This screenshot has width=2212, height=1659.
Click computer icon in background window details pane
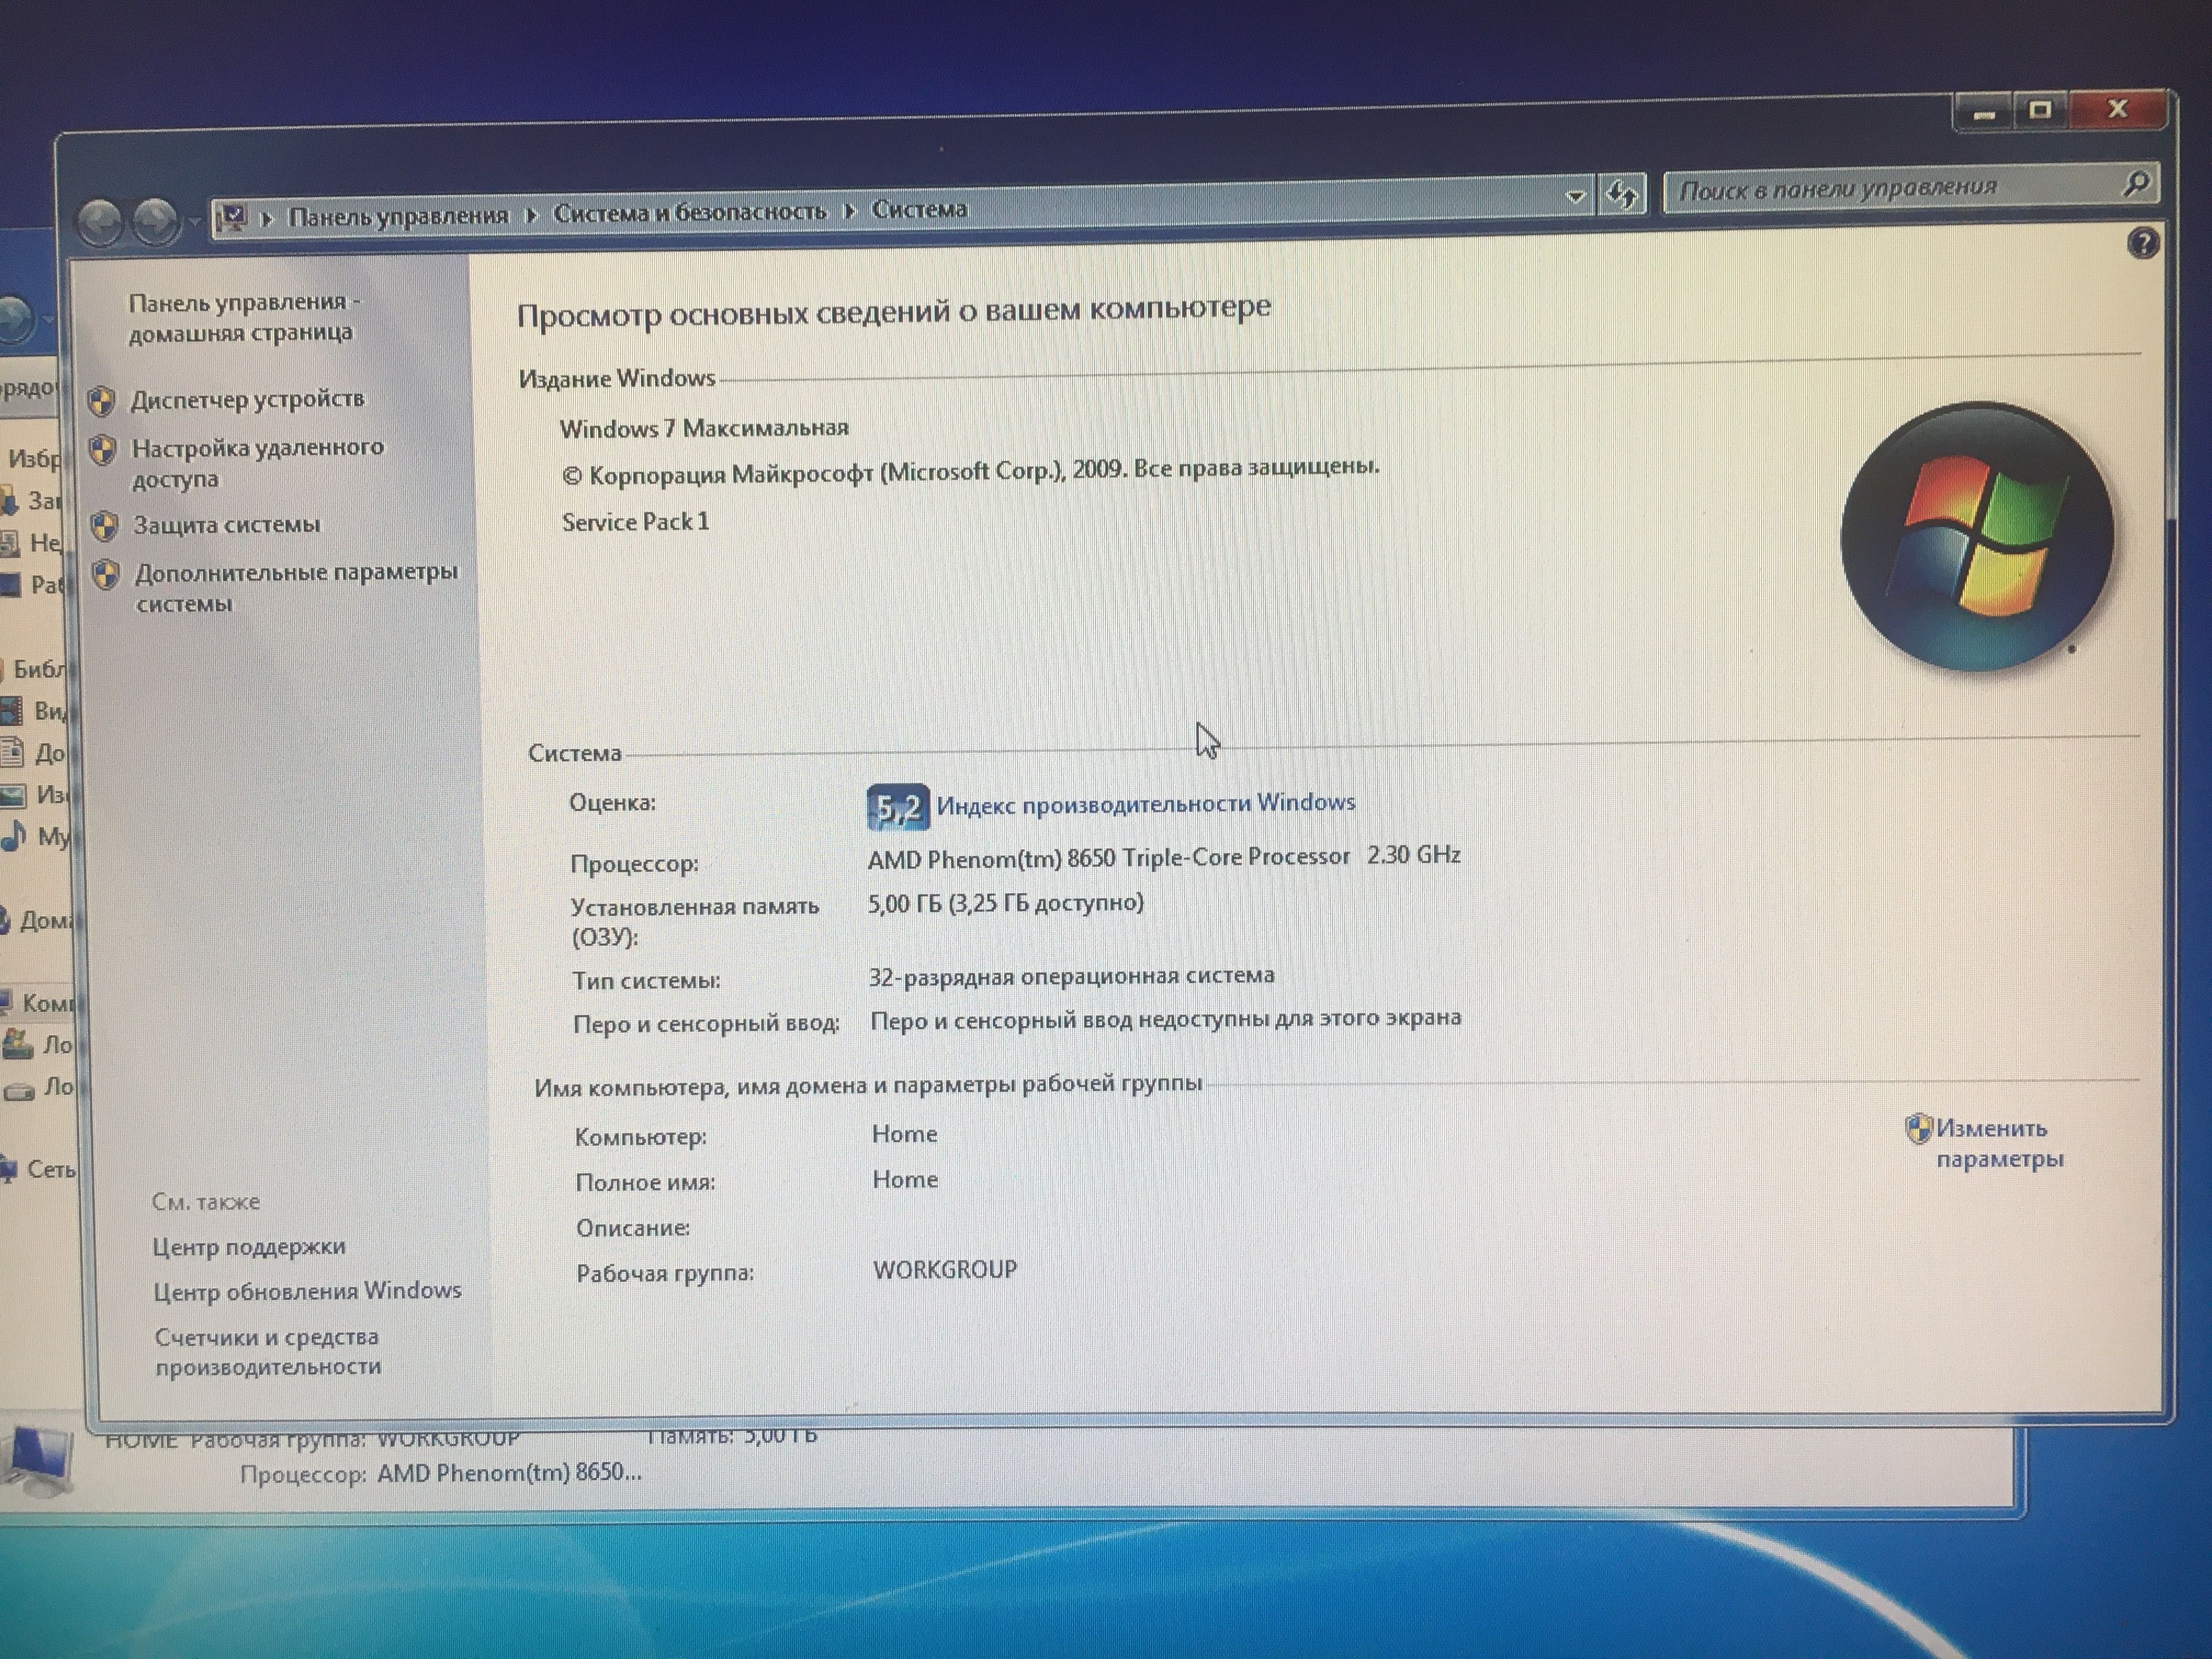(x=37, y=1459)
